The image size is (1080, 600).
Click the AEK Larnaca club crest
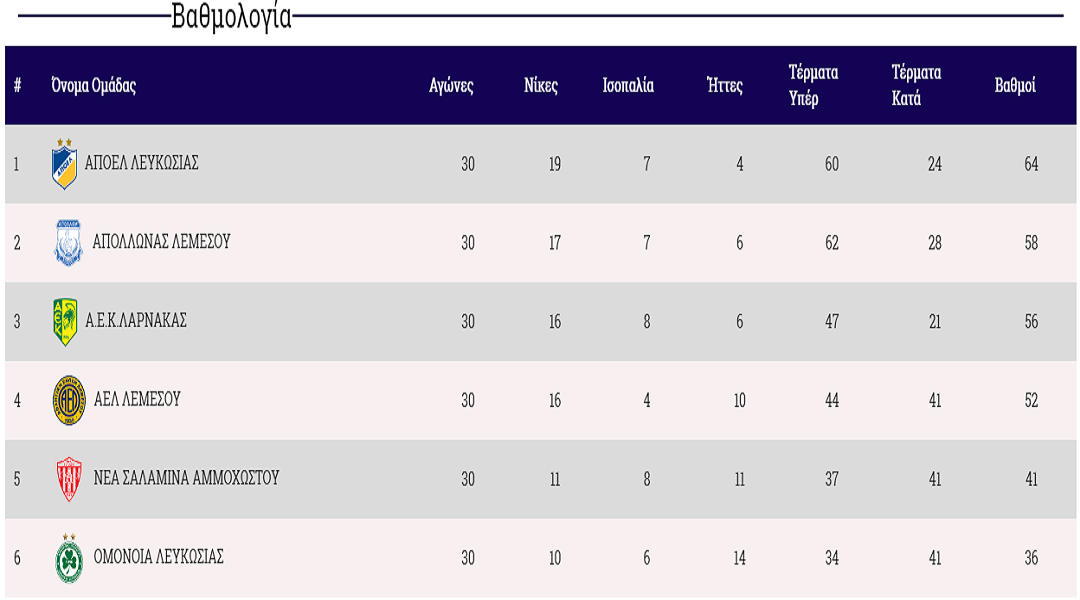pos(65,322)
